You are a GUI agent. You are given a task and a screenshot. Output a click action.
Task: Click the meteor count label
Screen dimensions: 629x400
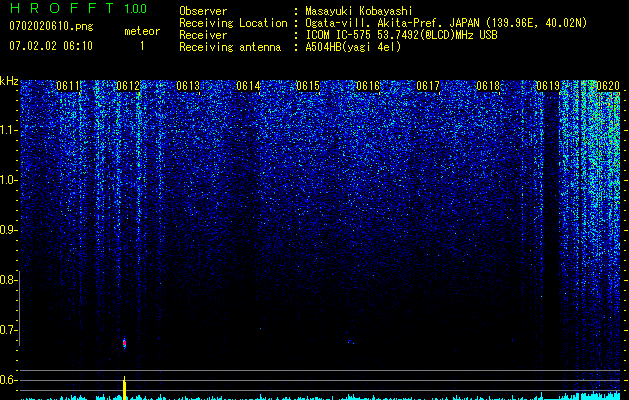(x=142, y=31)
